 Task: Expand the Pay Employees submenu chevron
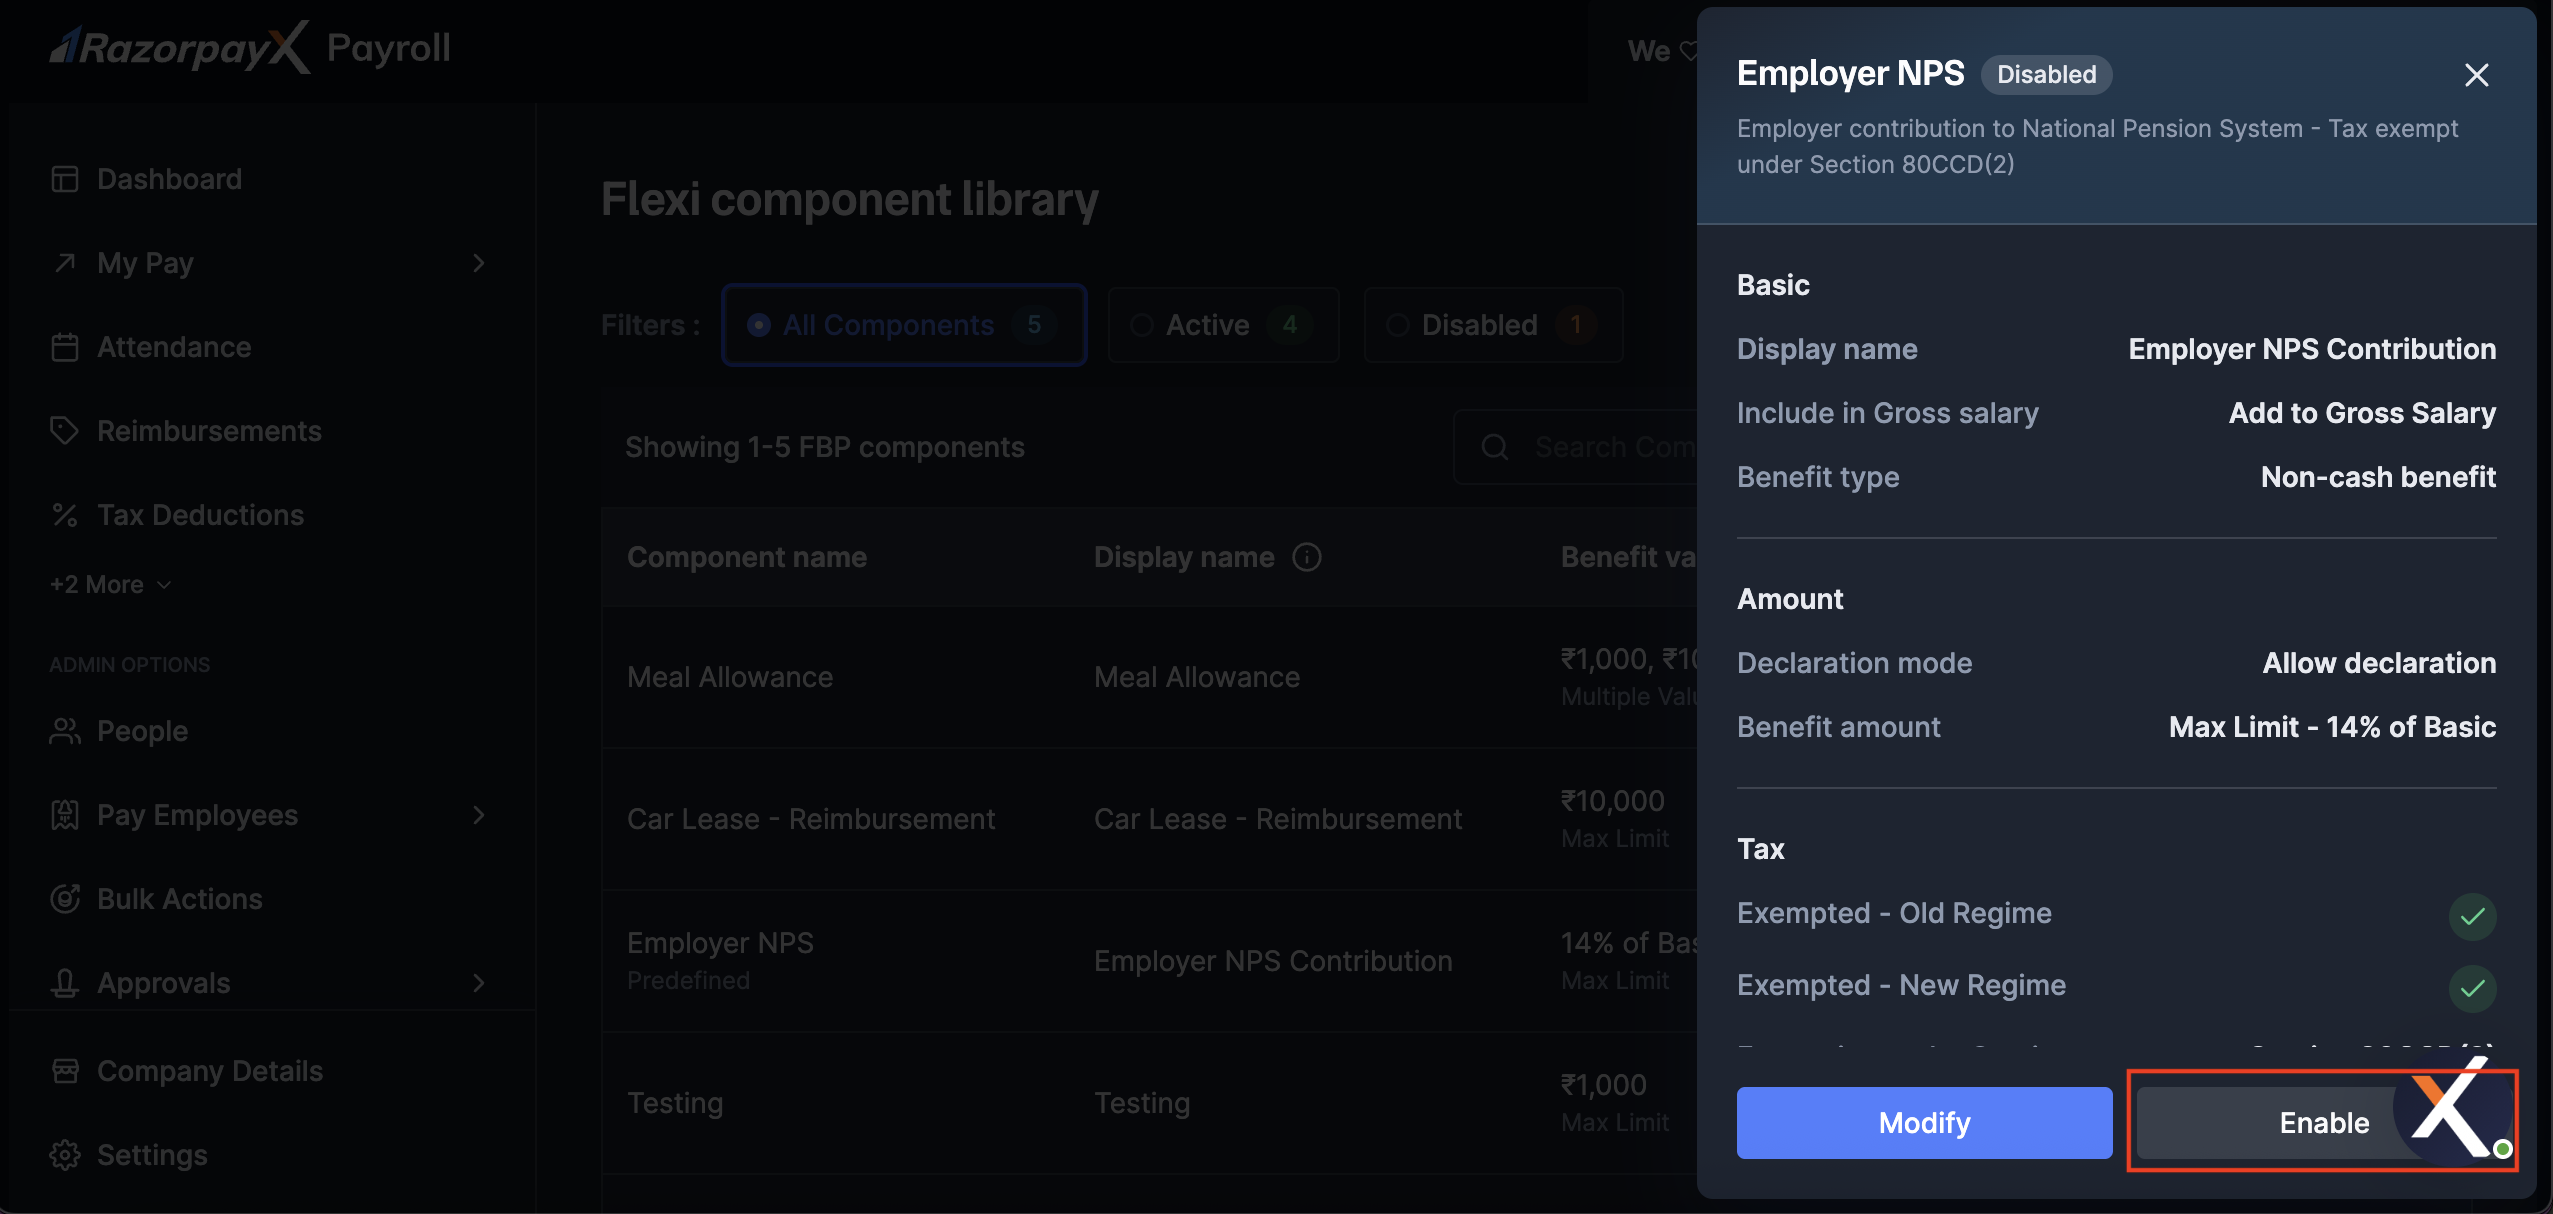coord(479,815)
